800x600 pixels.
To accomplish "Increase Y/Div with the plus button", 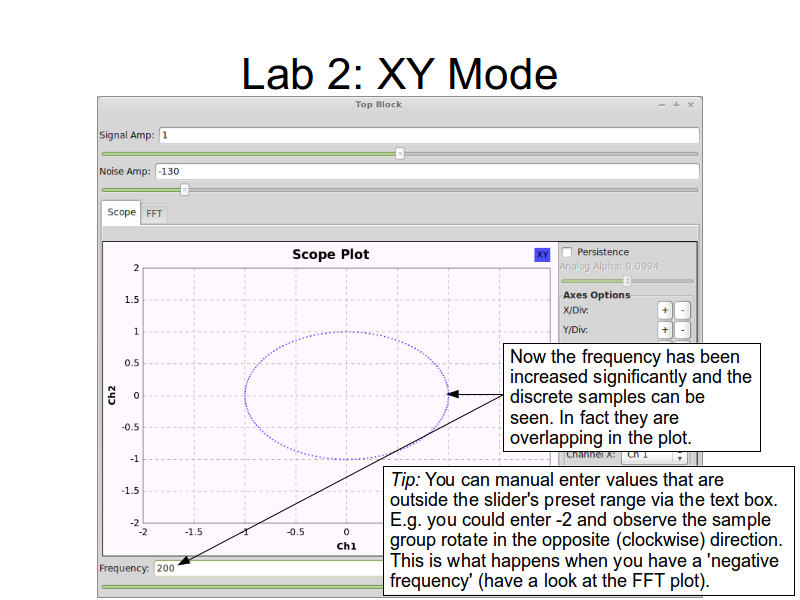I will click(664, 330).
